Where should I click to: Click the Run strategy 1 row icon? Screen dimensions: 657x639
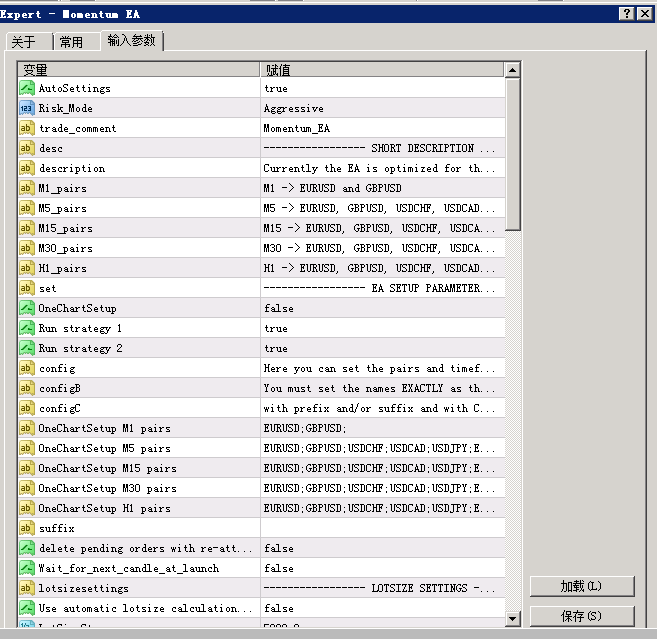(27, 328)
